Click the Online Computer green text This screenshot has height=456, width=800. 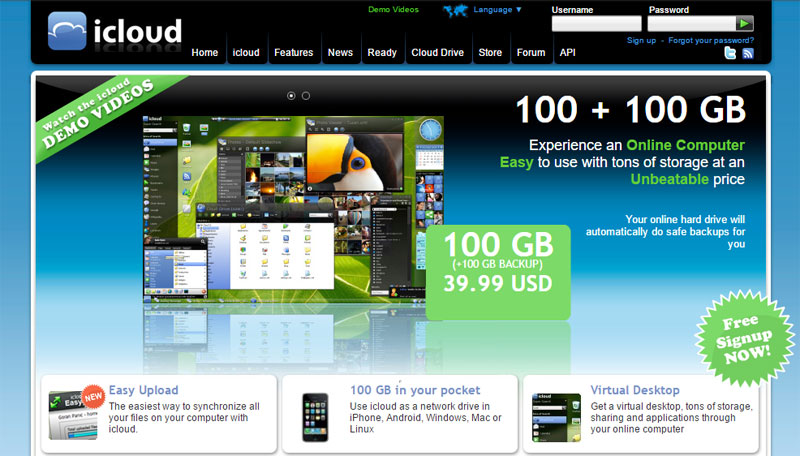pyautogui.click(x=685, y=145)
